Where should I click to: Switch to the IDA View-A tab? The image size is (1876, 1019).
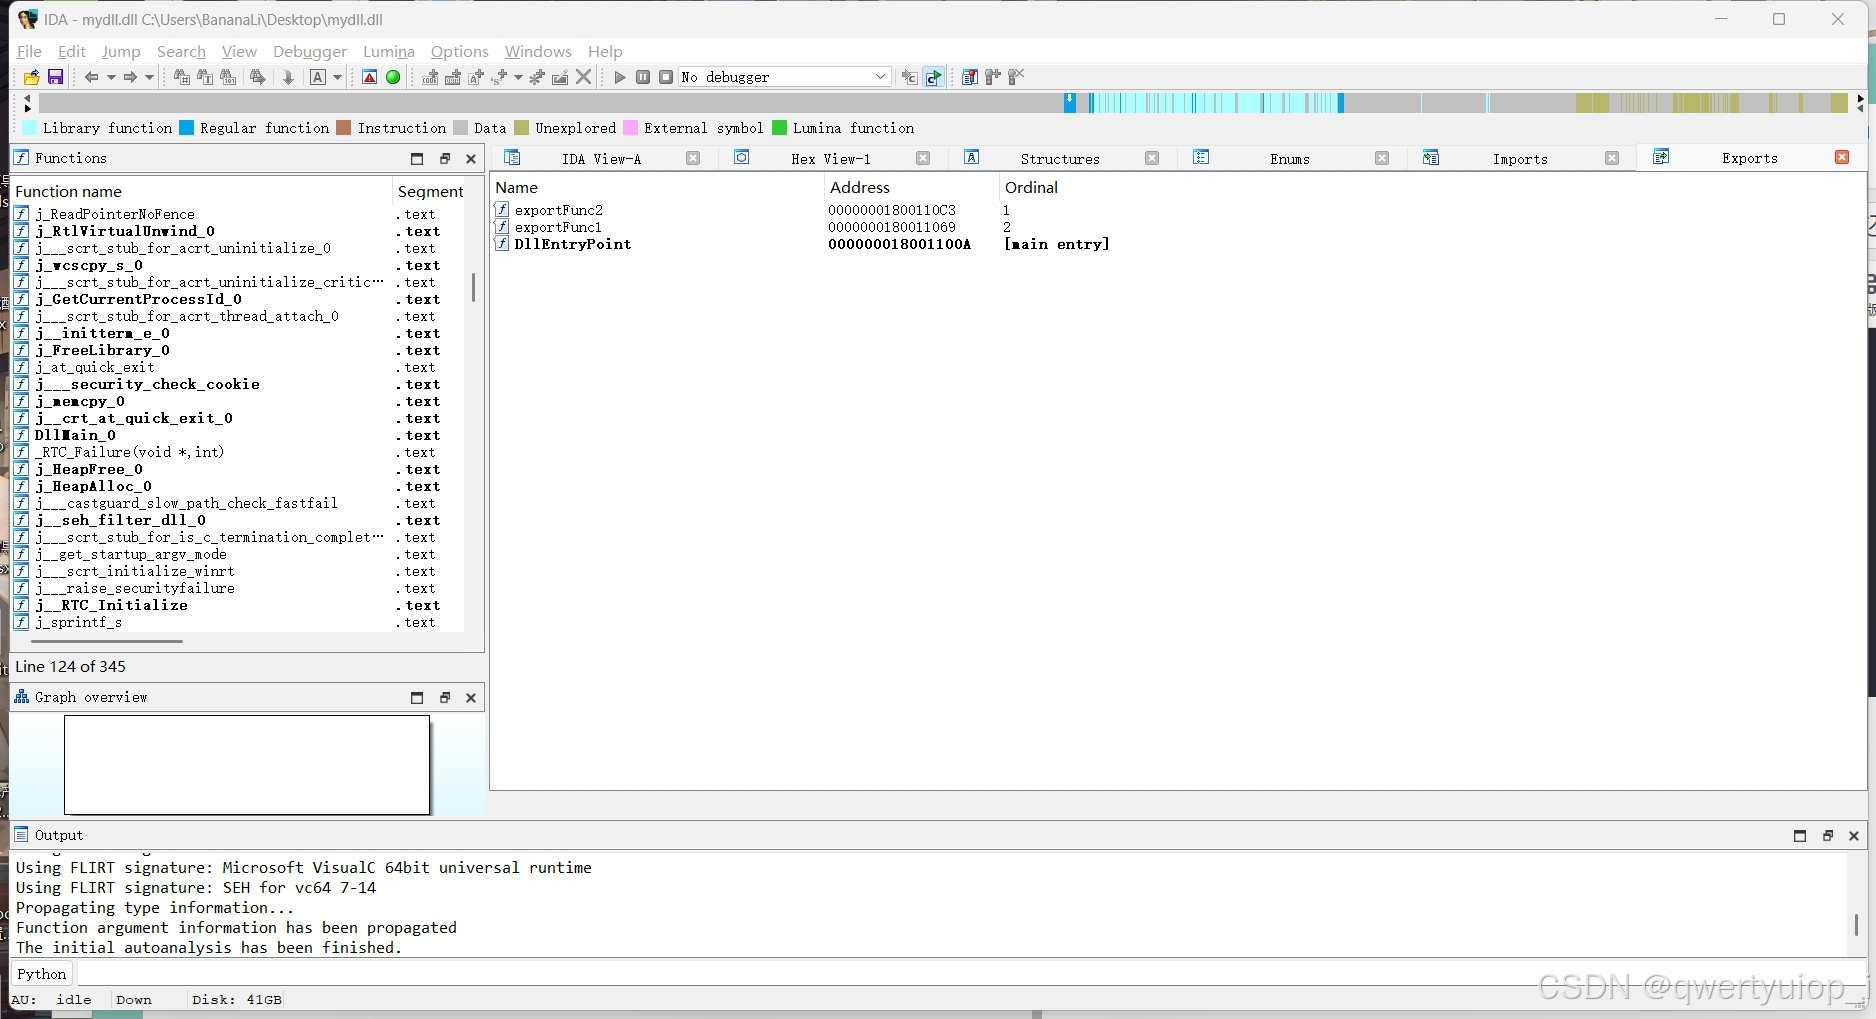coord(601,159)
